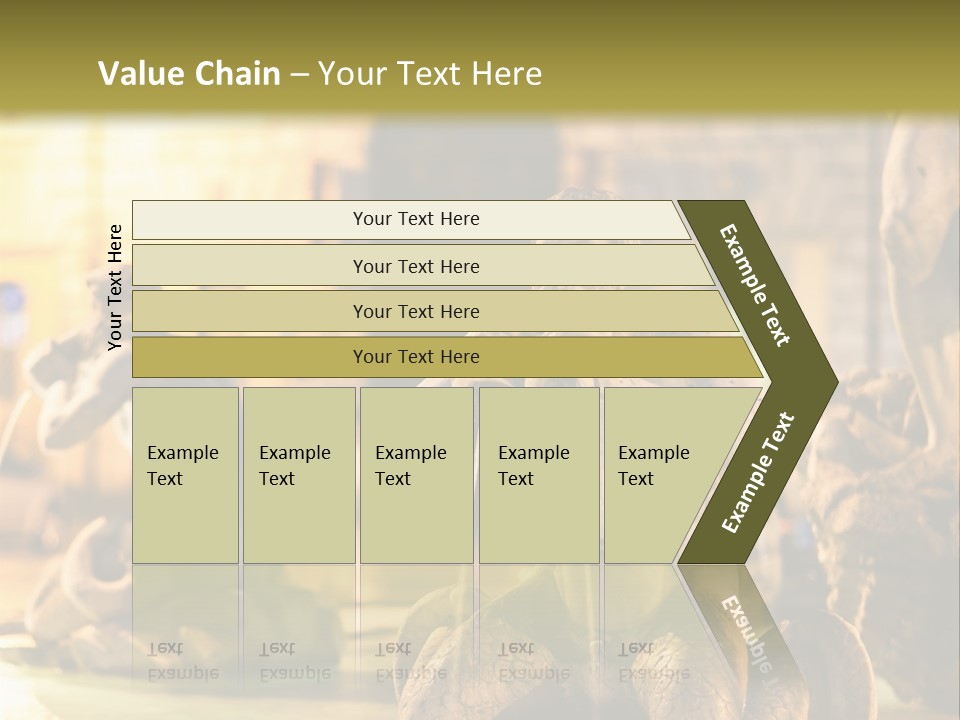Click the reflection under the first column

pos(186,624)
